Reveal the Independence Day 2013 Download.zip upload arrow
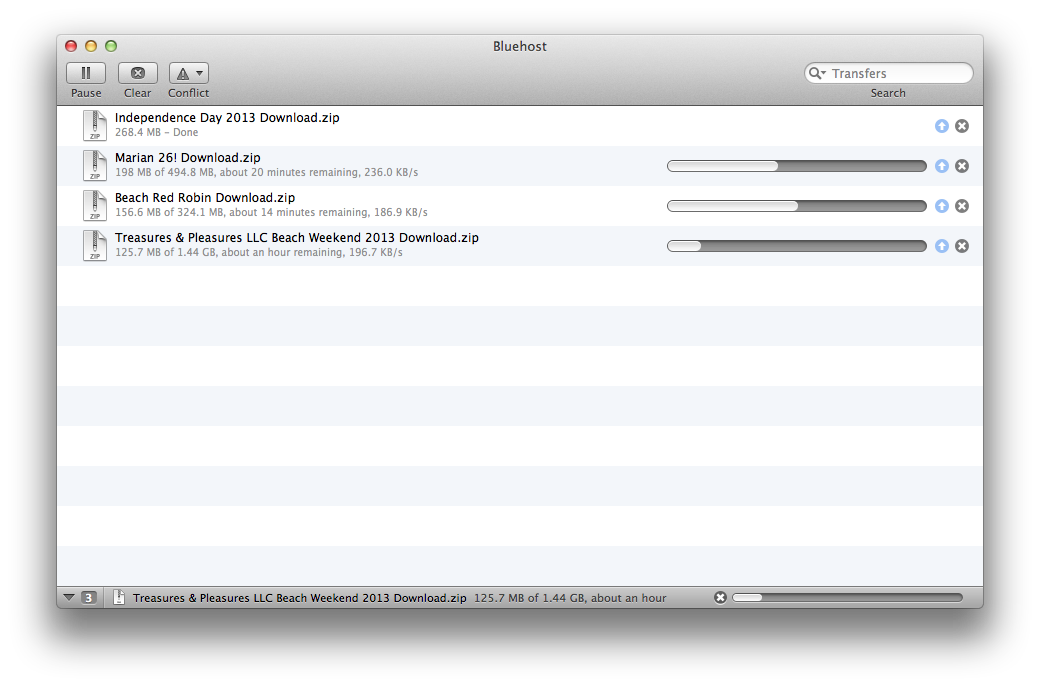 (942, 126)
